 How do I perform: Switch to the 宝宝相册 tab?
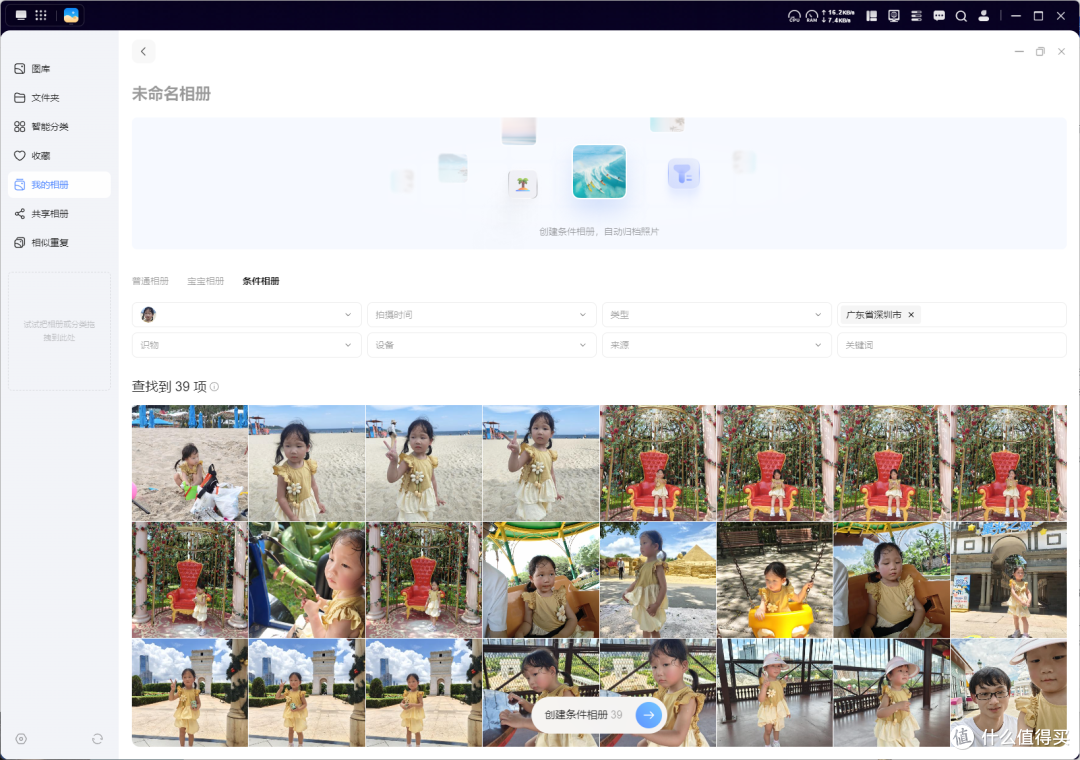coord(206,281)
